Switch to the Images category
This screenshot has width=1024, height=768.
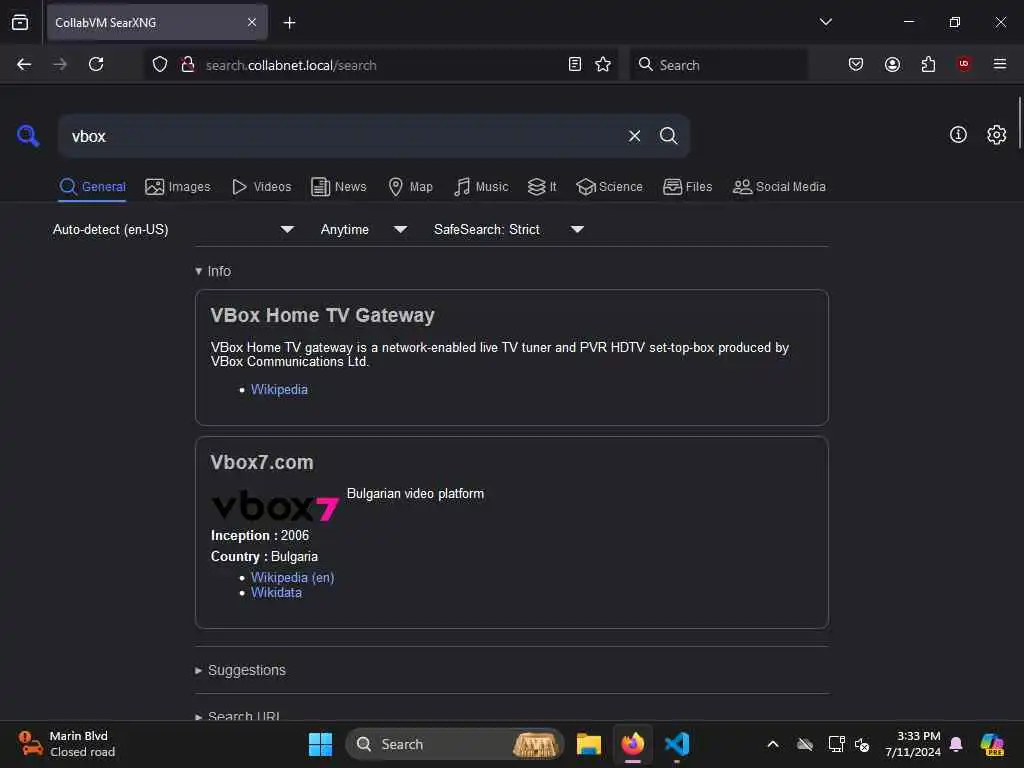tap(178, 187)
